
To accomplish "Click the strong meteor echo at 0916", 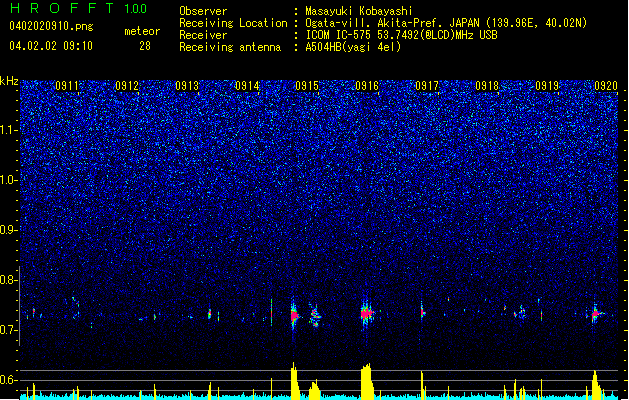I will (366, 313).
